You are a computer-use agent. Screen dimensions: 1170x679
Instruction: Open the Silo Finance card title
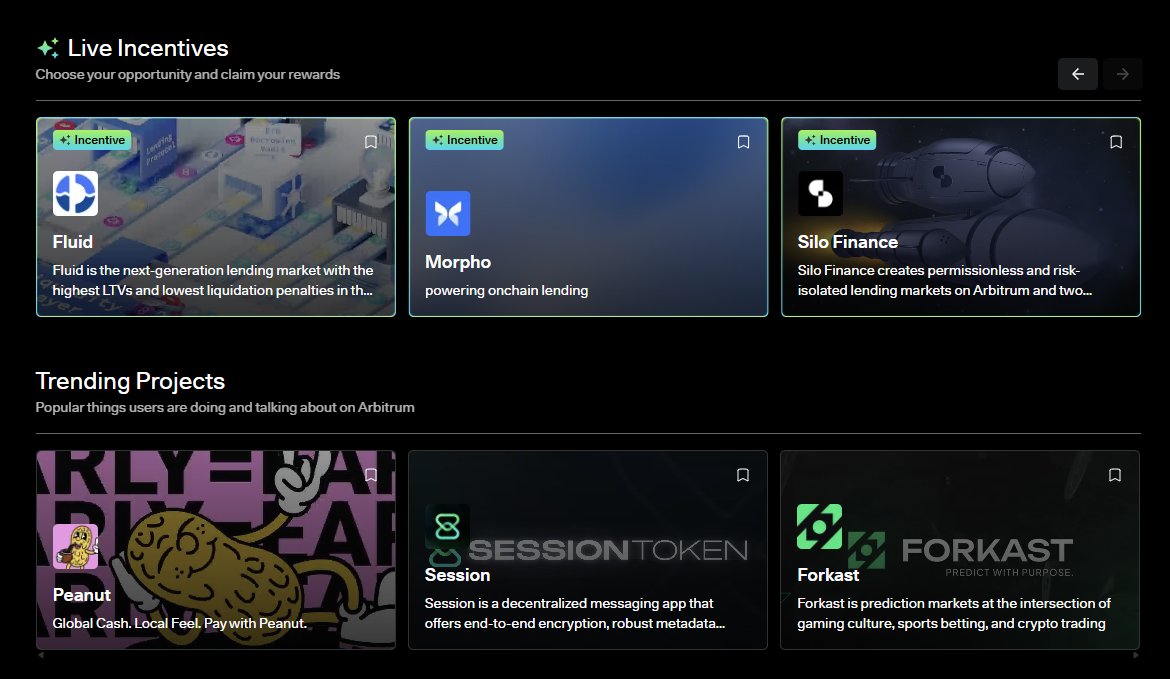tap(848, 242)
